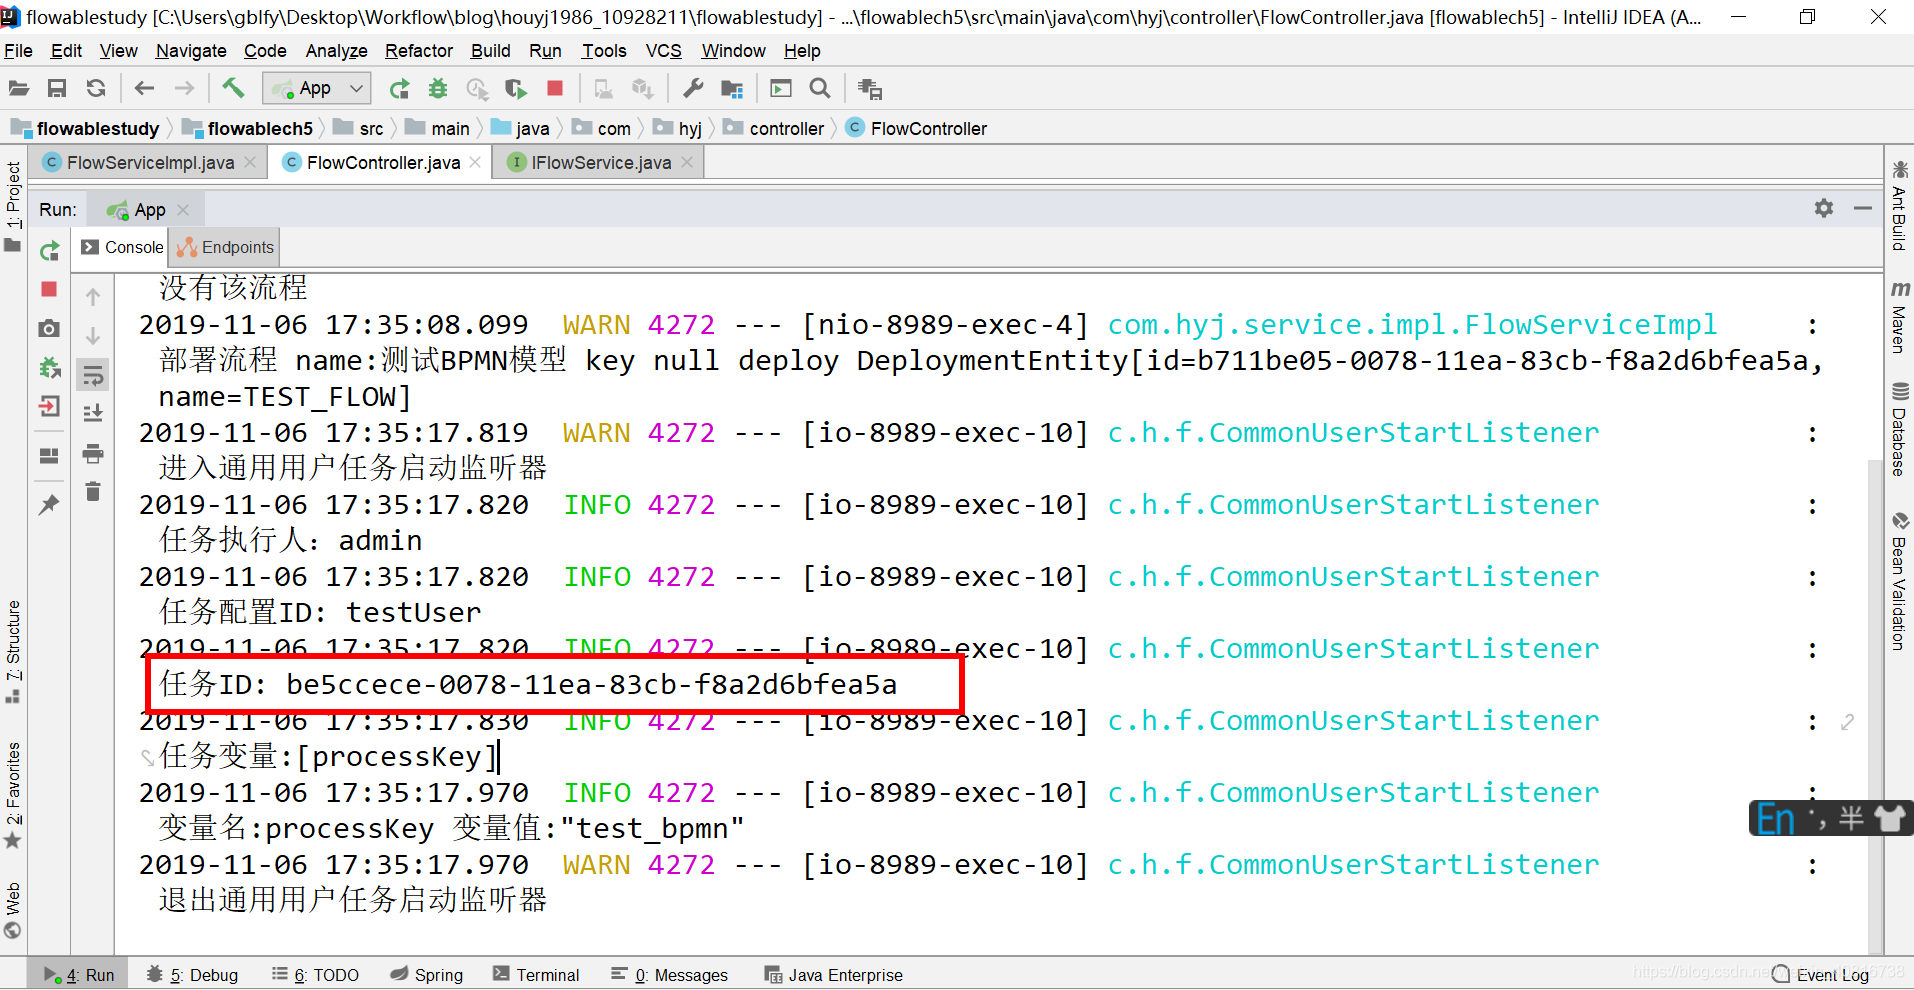Stop process in Run panel sidebar
1914x990 pixels.
tap(49, 289)
